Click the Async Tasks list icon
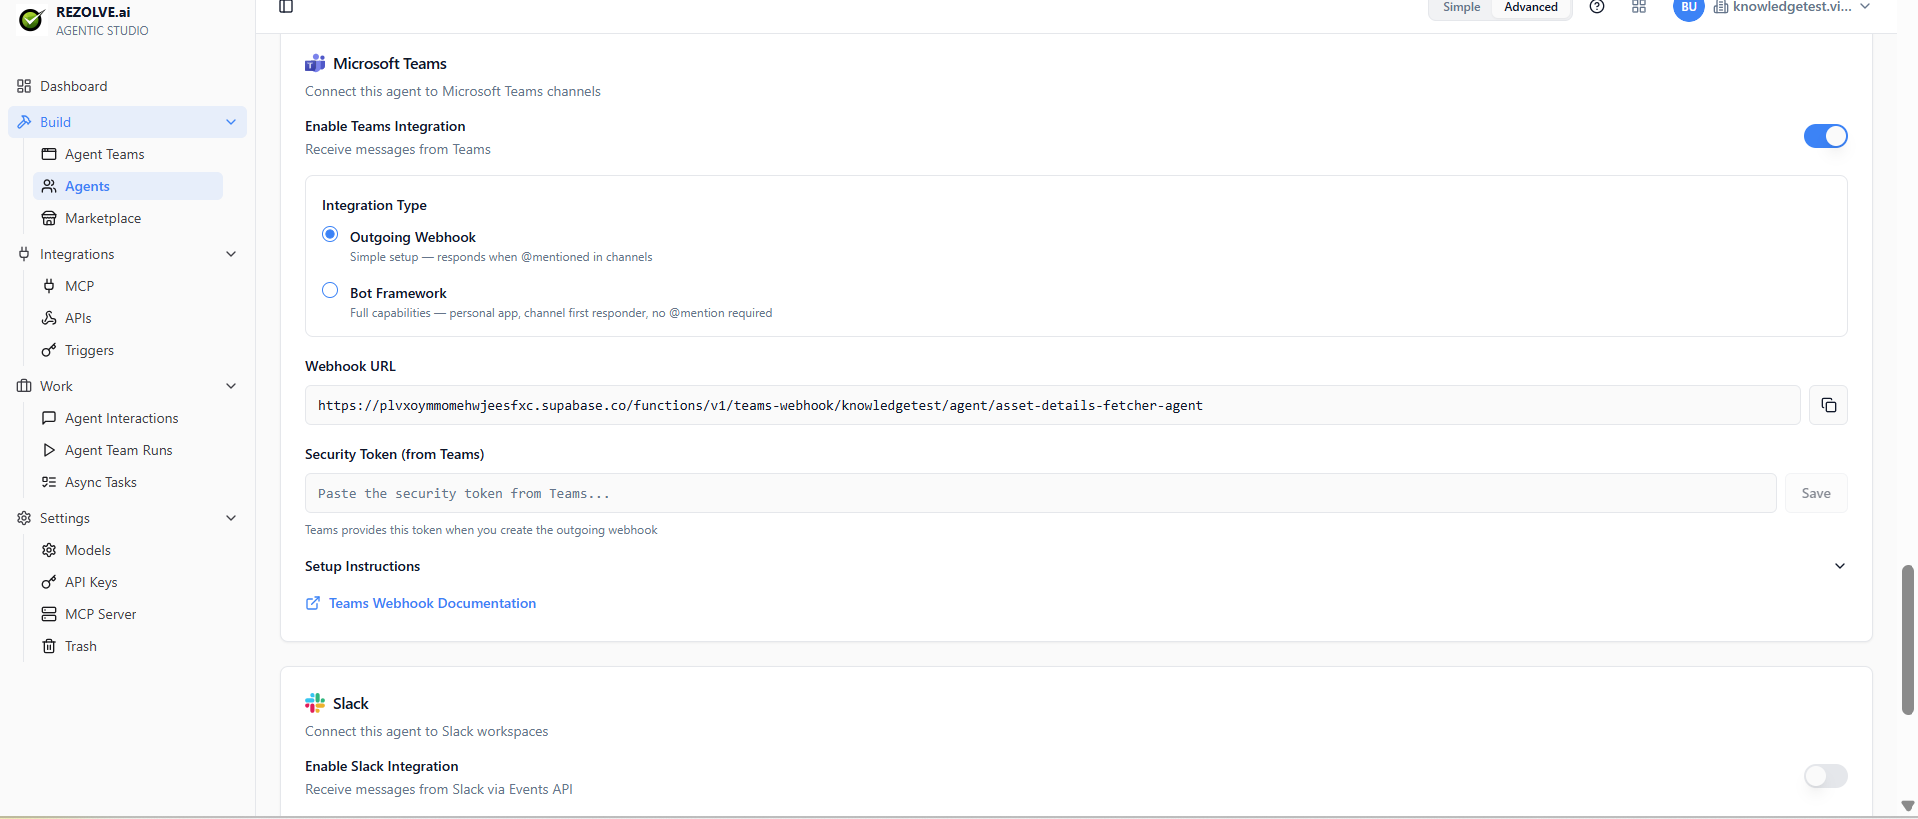 tap(49, 482)
